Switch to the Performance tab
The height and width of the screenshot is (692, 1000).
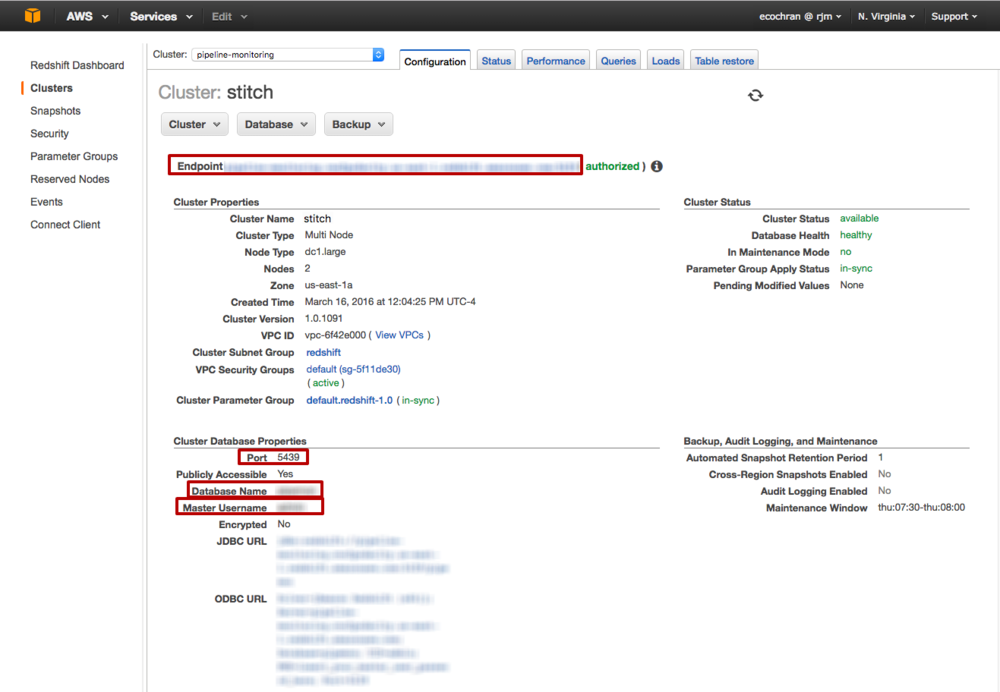(555, 61)
